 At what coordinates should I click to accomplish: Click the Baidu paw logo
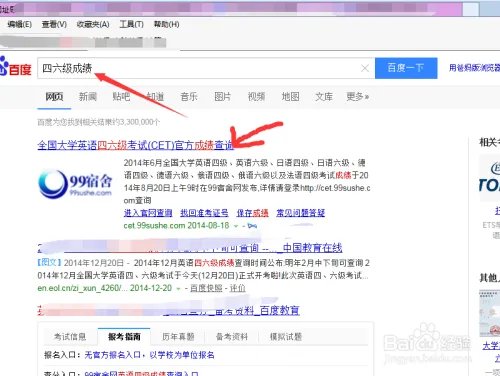click(15, 67)
